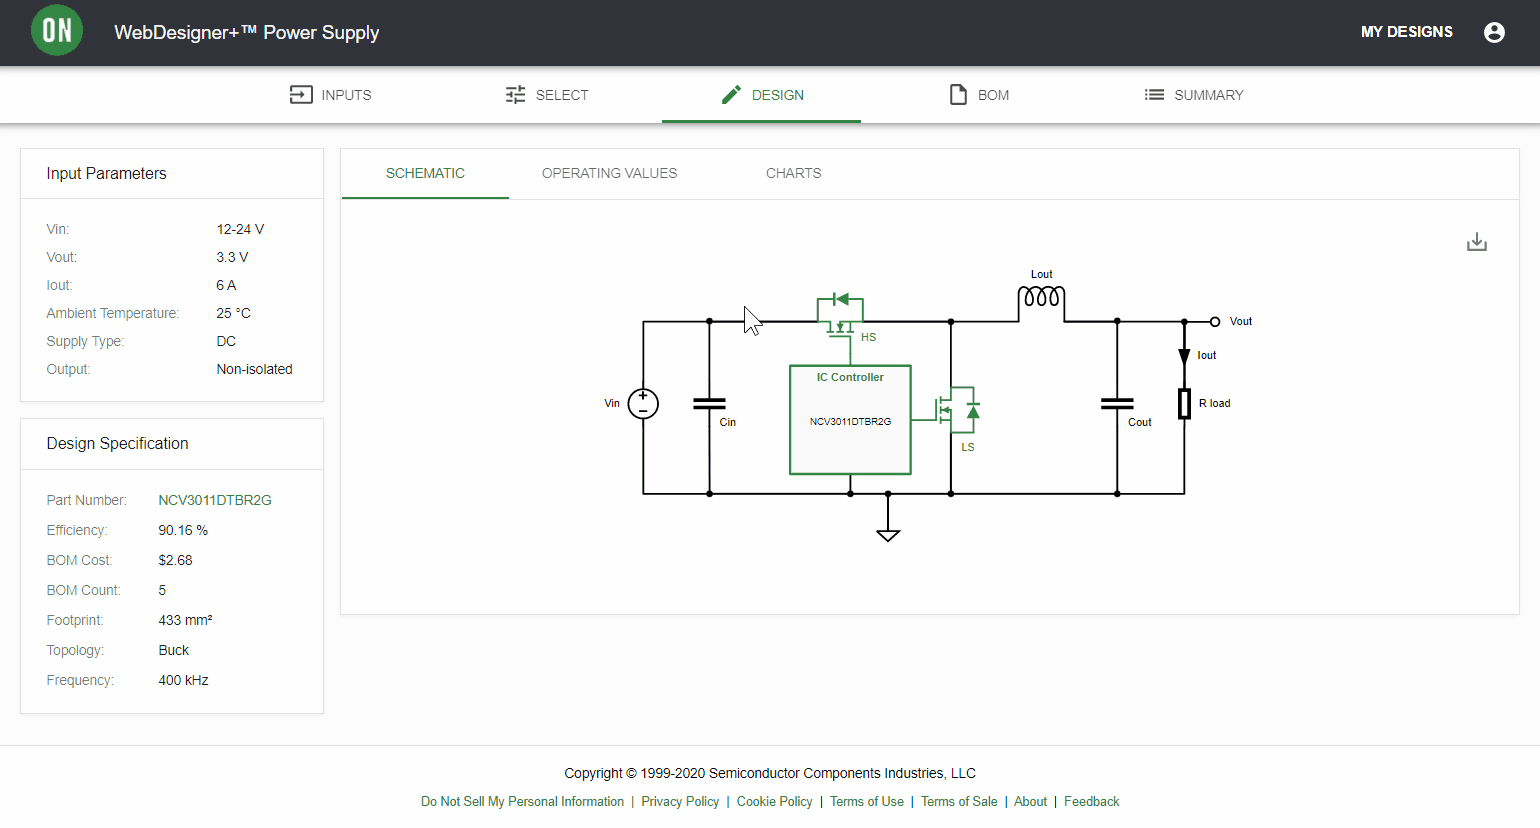Click the Design Specification heading
1540x828 pixels.
[117, 443]
